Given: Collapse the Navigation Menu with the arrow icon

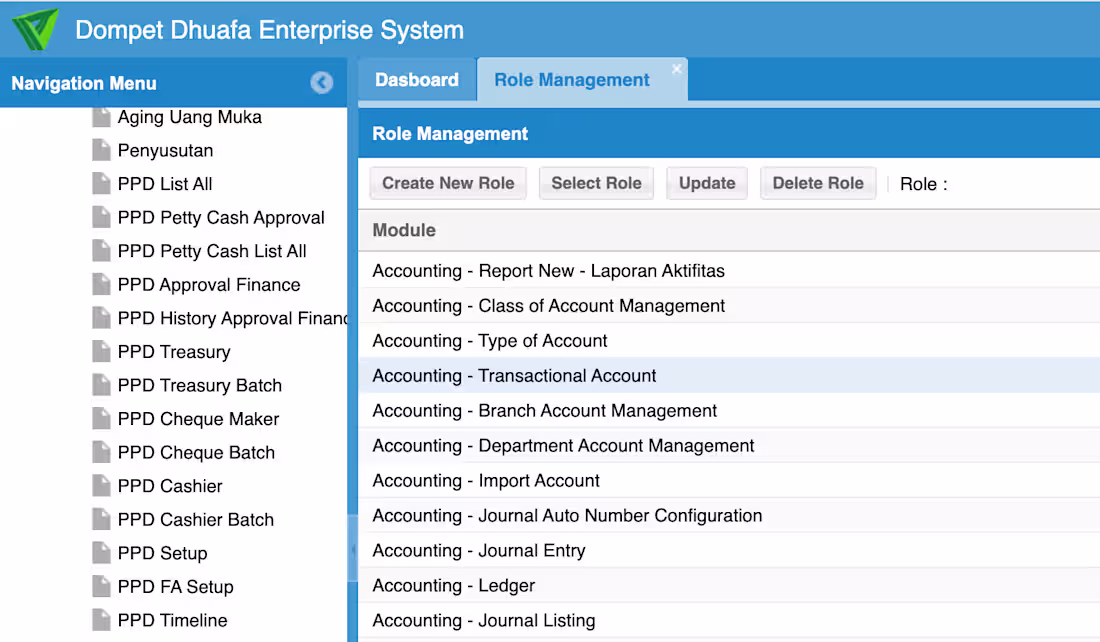Looking at the screenshot, I should 321,83.
